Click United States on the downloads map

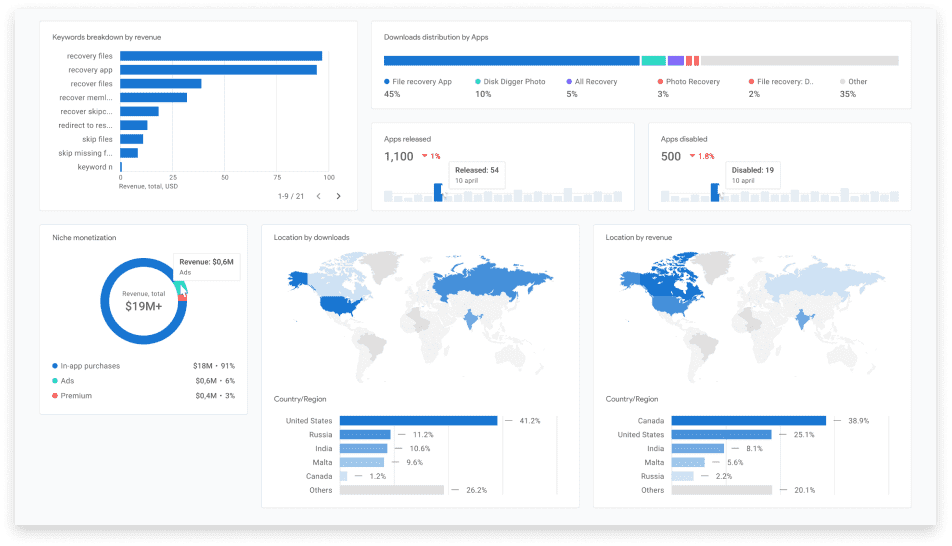coord(333,304)
